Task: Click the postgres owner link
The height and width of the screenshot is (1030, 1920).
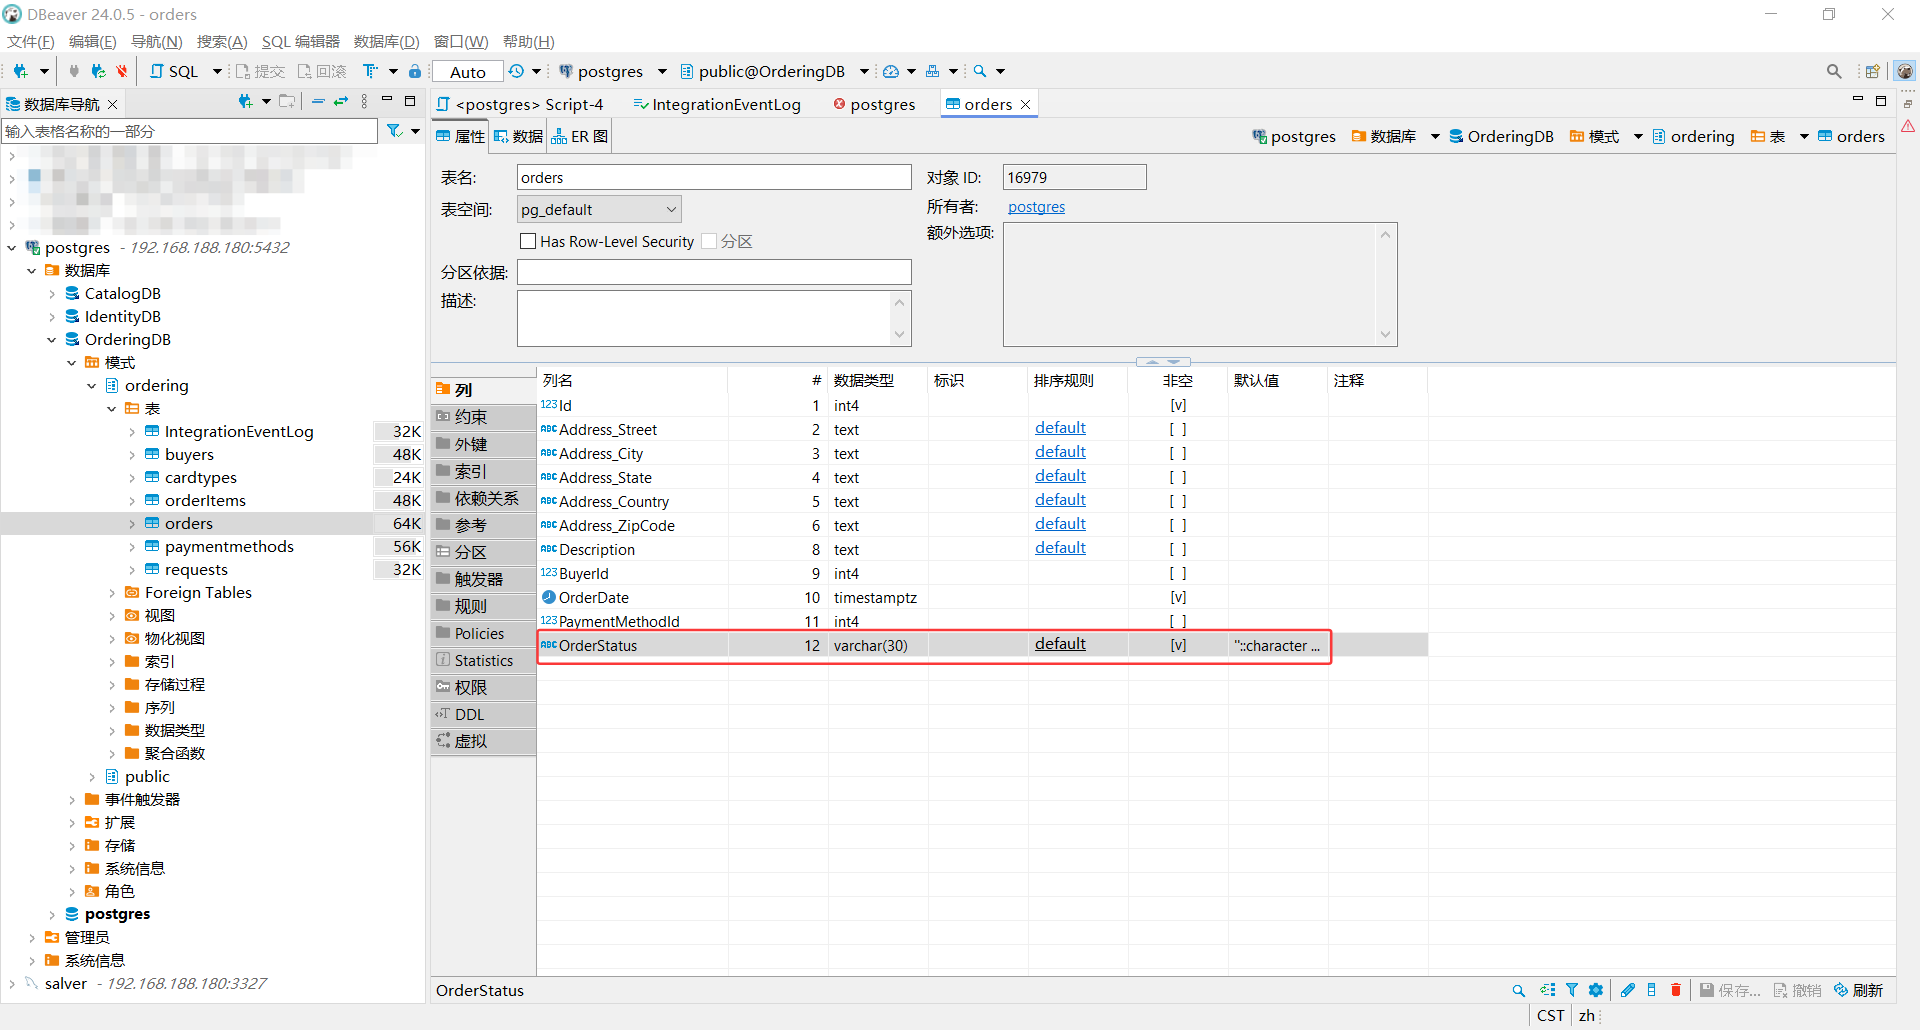Action: pyautogui.click(x=1036, y=207)
